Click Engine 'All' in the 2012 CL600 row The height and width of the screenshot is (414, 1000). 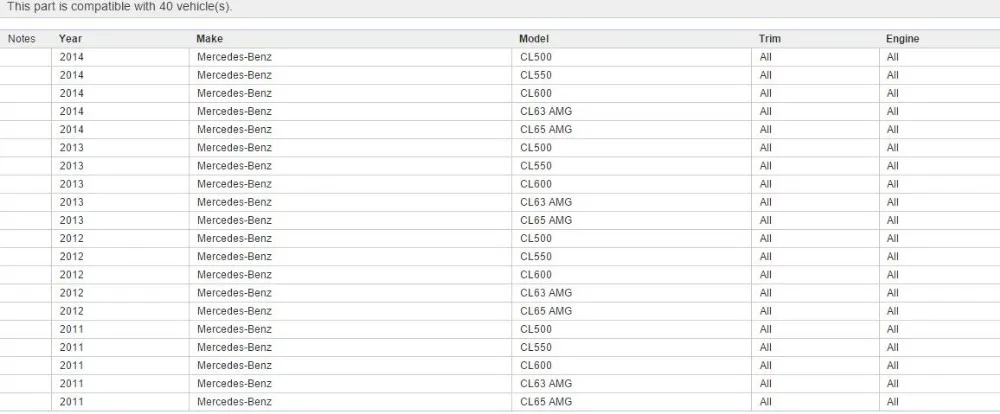click(x=892, y=275)
